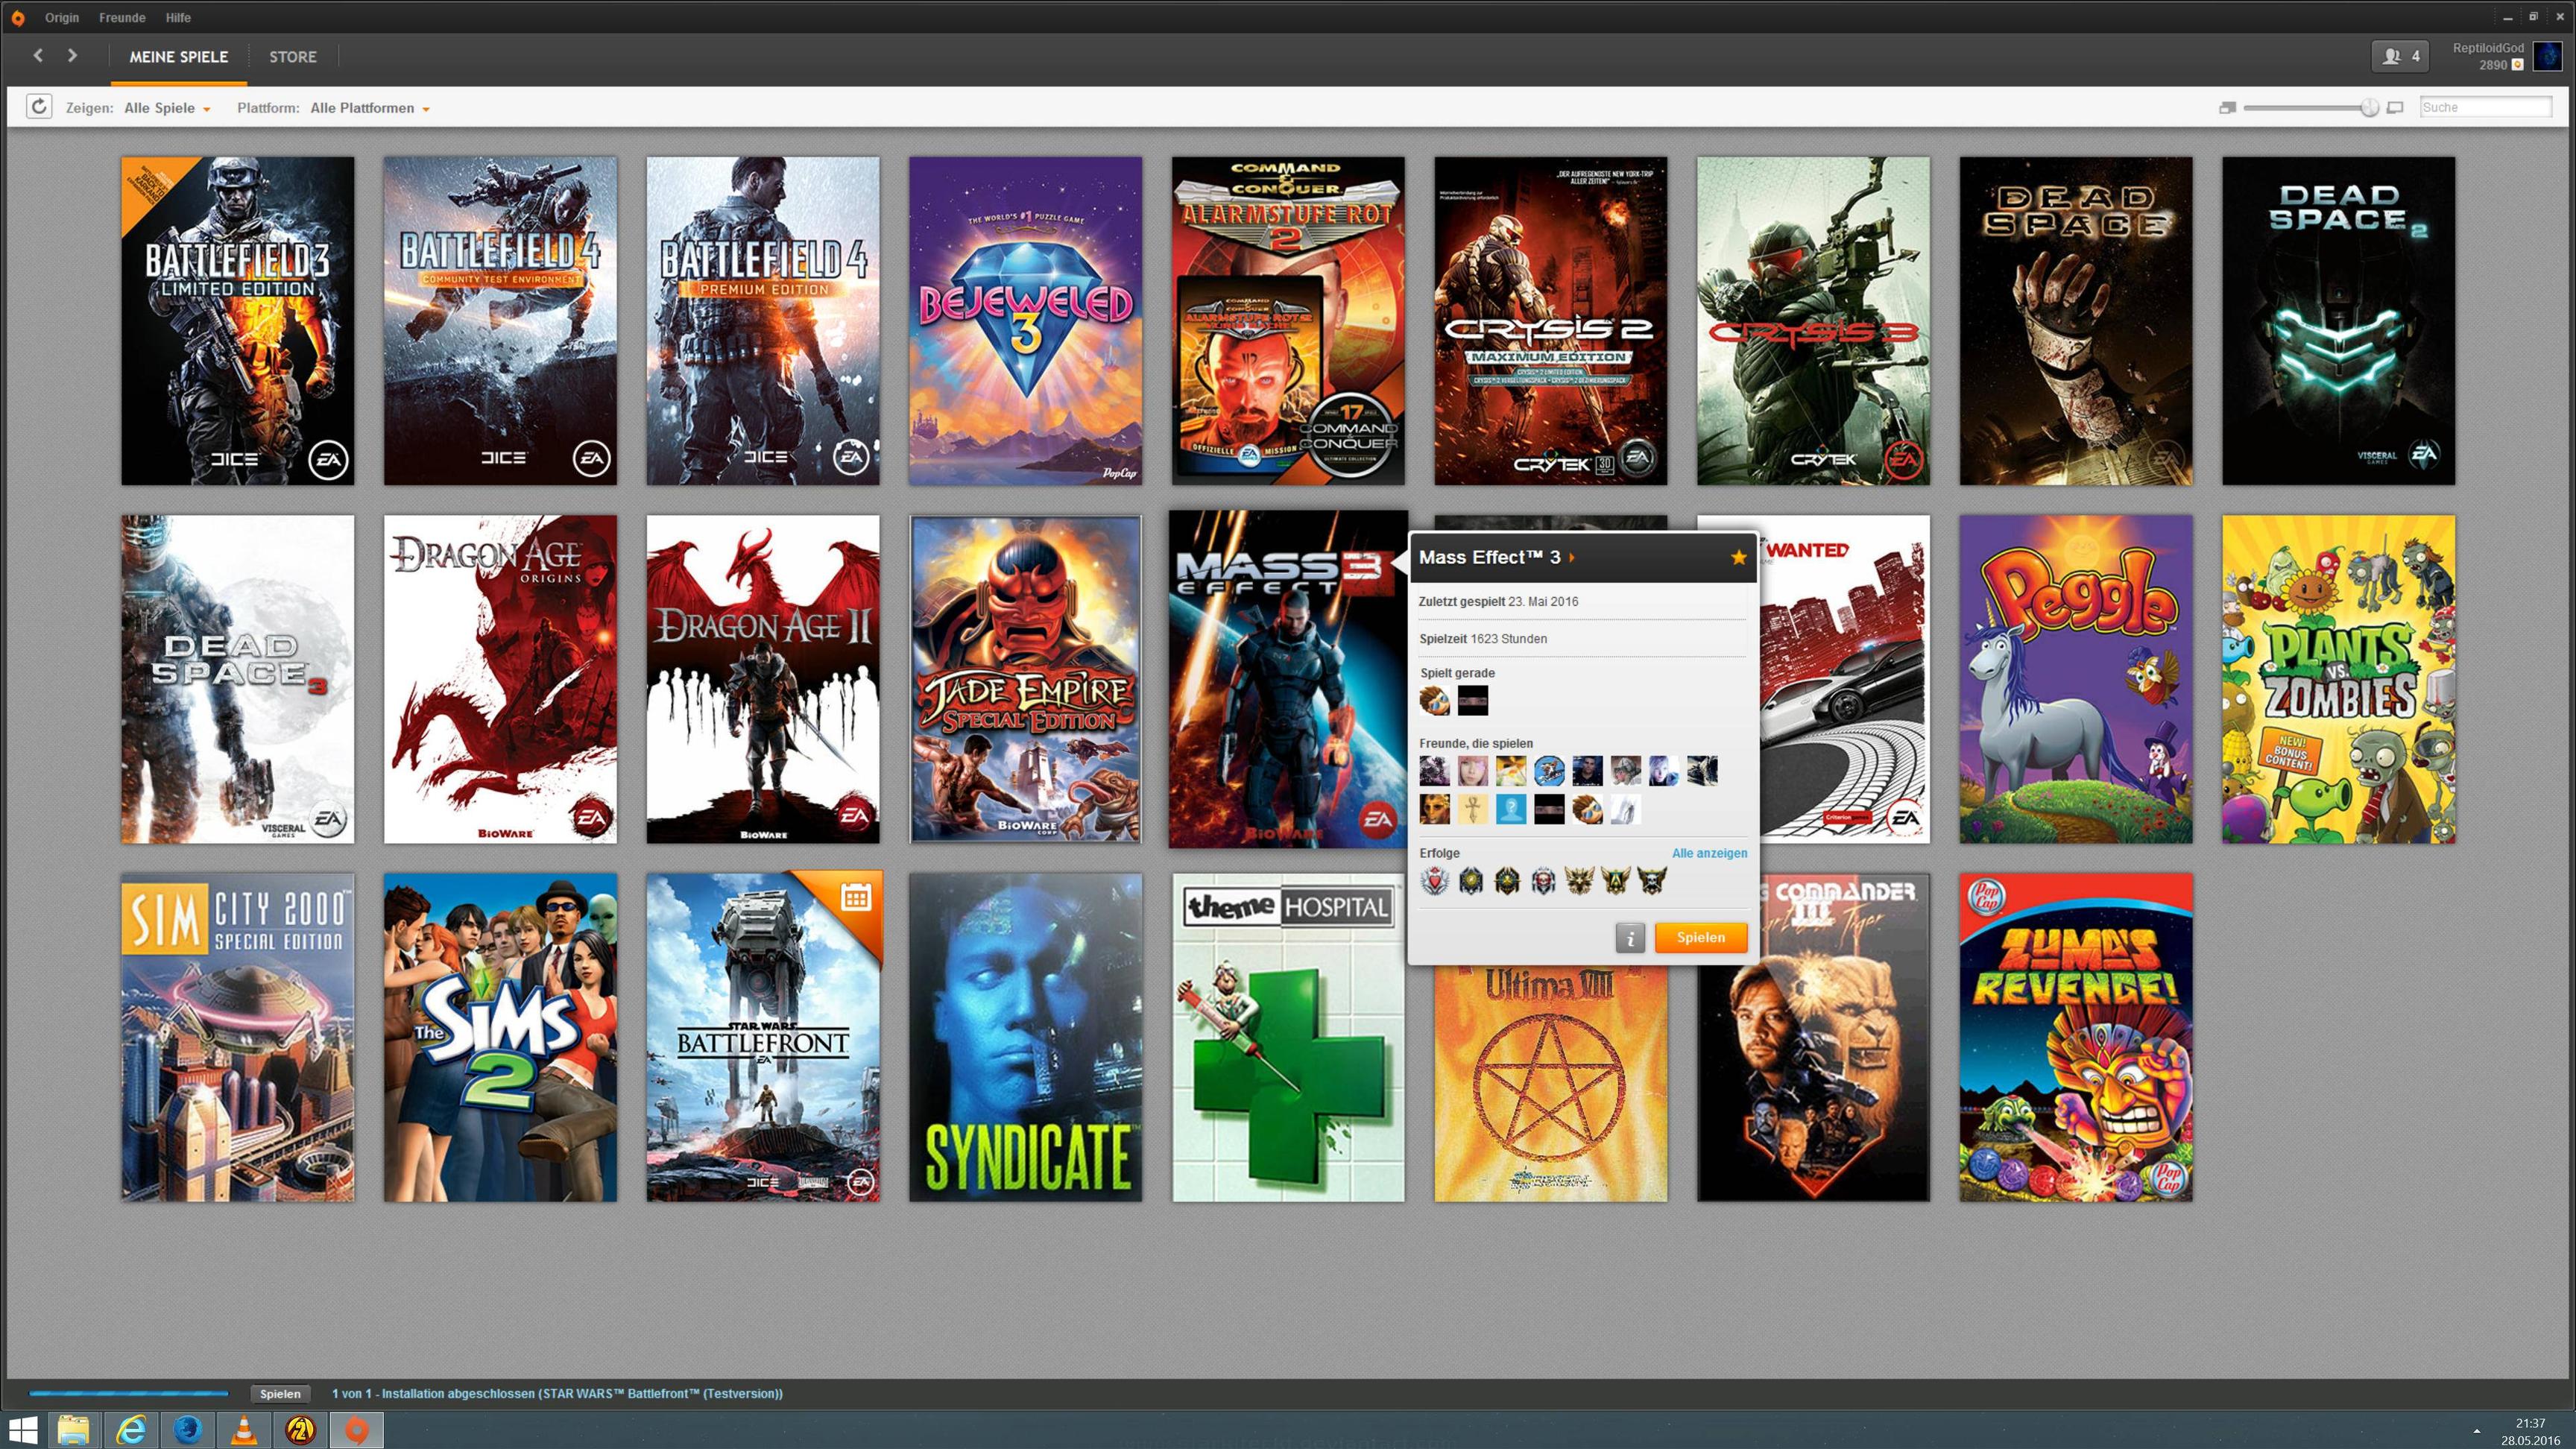This screenshot has width=2576, height=1449.
Task: Click the ankh friend avatar
Action: tap(1472, 809)
